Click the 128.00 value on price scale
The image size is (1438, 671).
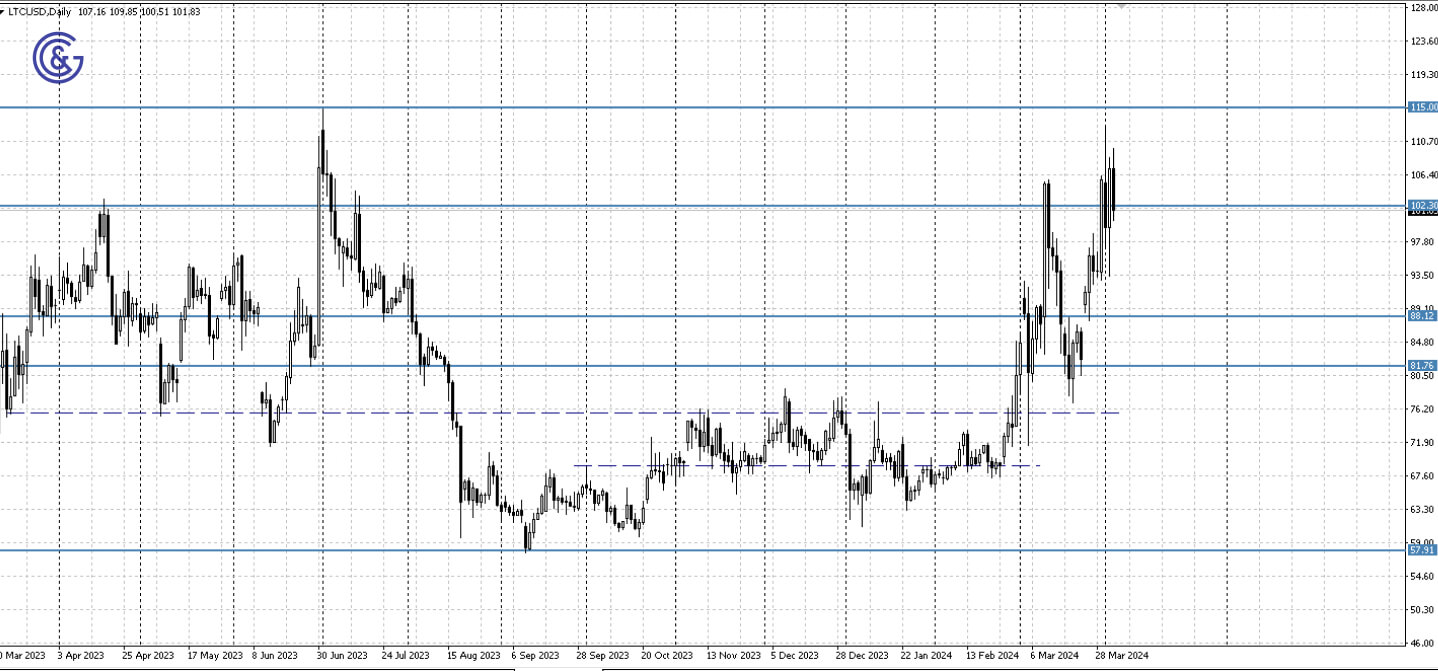tap(1422, 8)
